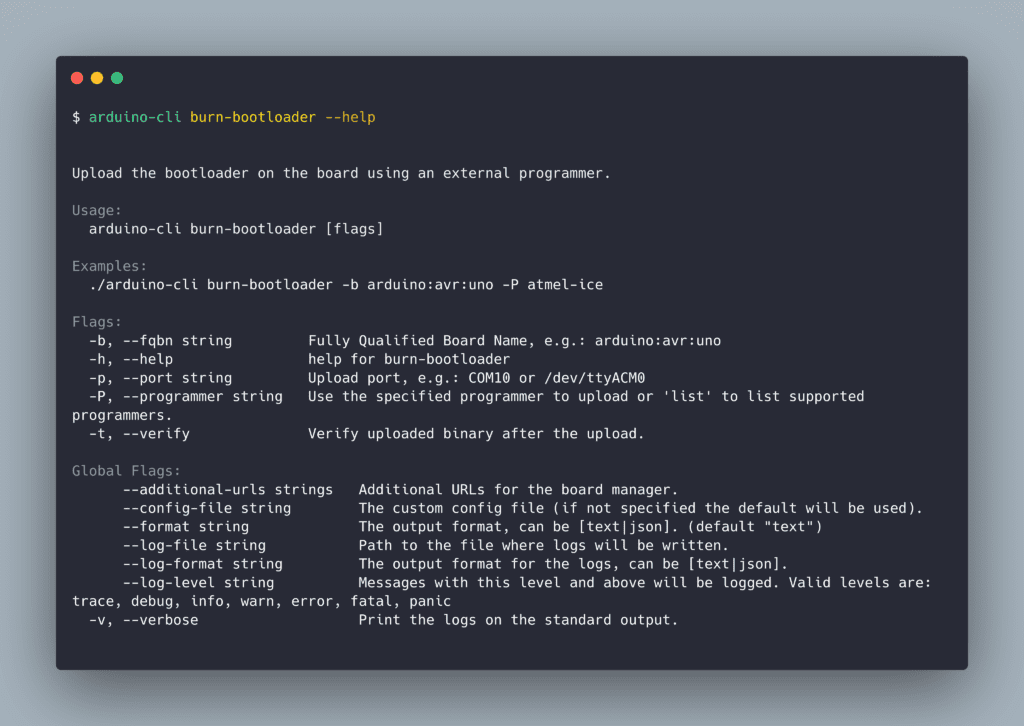The width and height of the screenshot is (1024, 726).
Task: Click the --verbose flag entry
Action: tap(161, 620)
